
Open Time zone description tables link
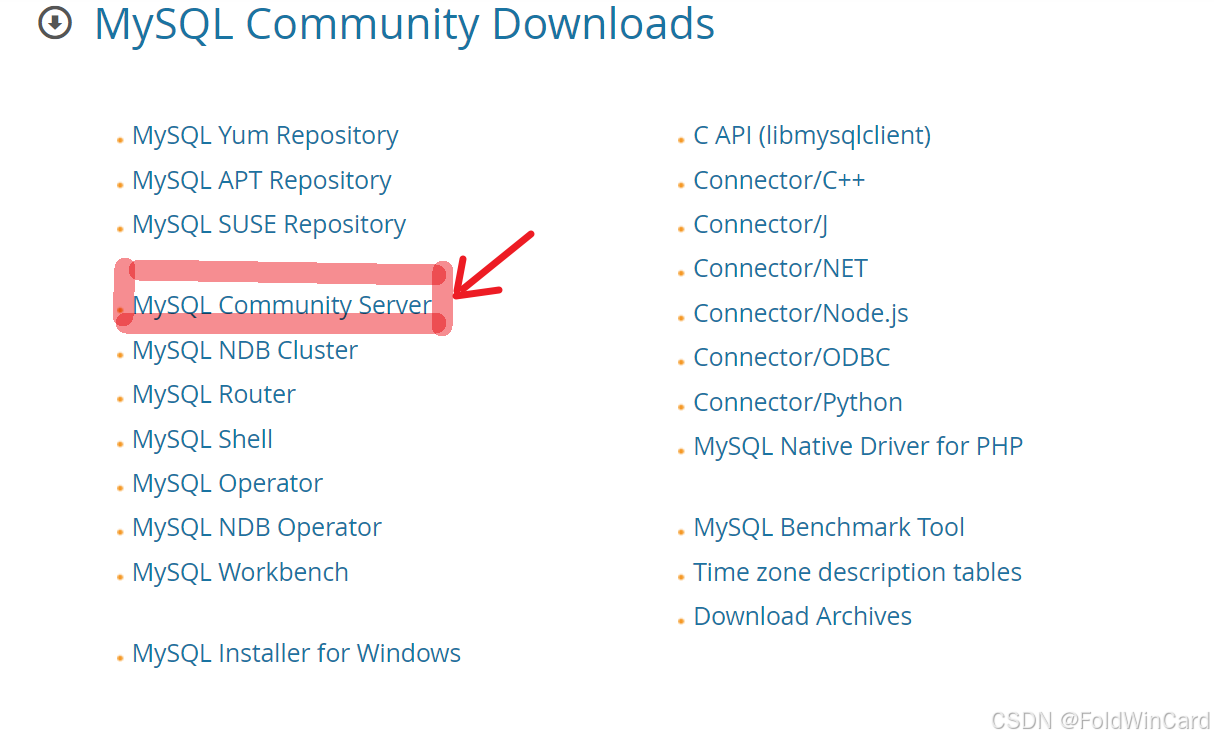[858, 572]
